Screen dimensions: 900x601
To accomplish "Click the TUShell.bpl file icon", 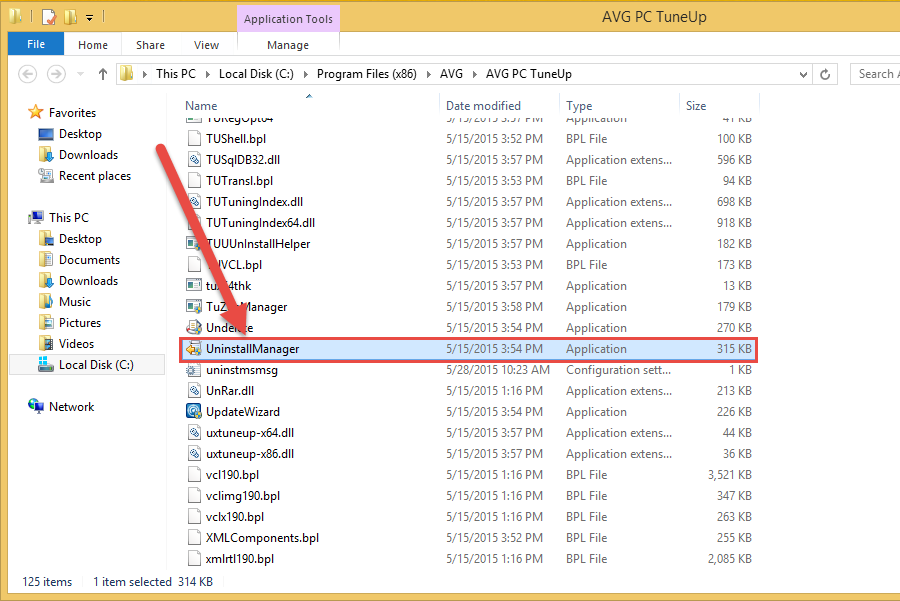I will click(194, 138).
